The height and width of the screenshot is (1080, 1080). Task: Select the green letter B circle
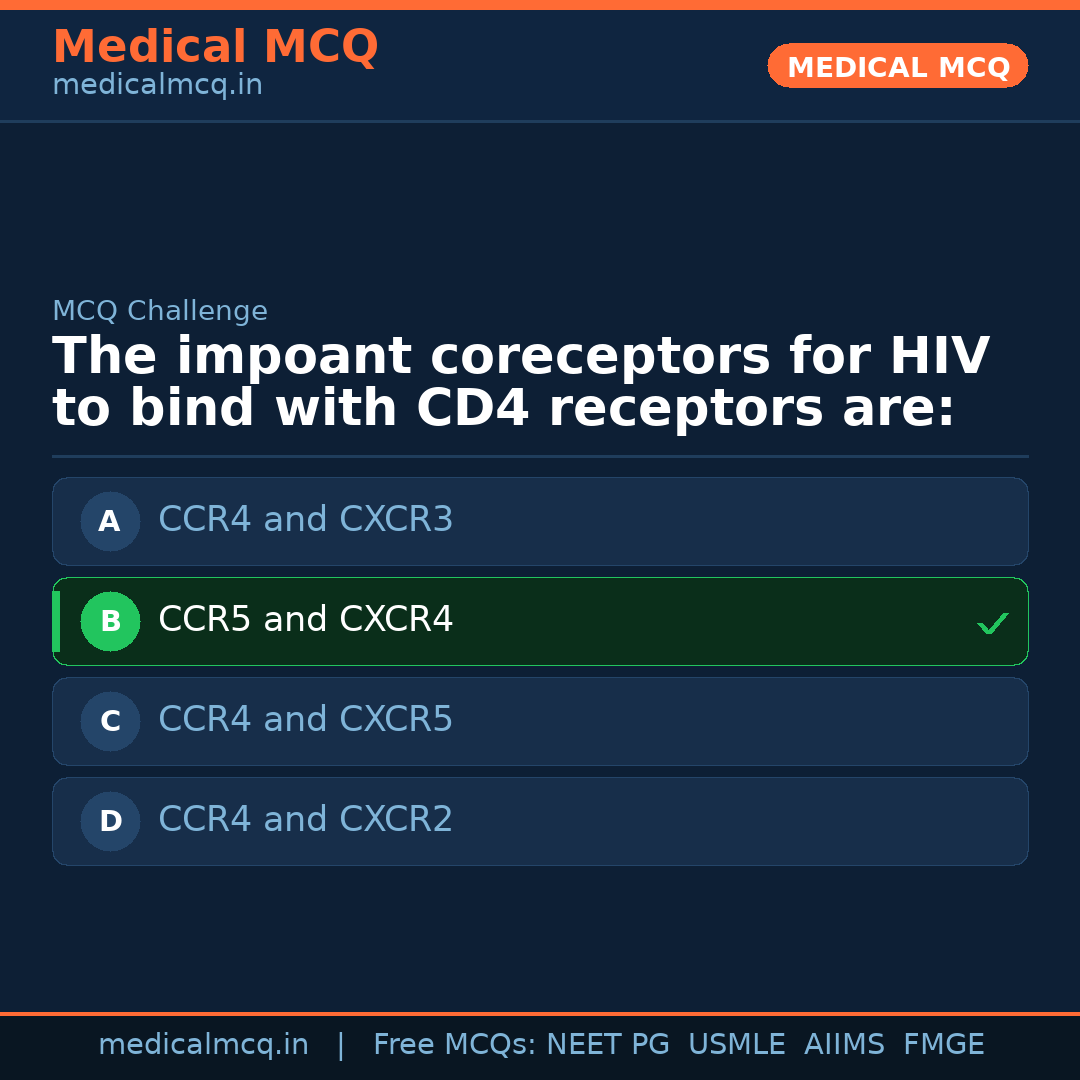(110, 621)
